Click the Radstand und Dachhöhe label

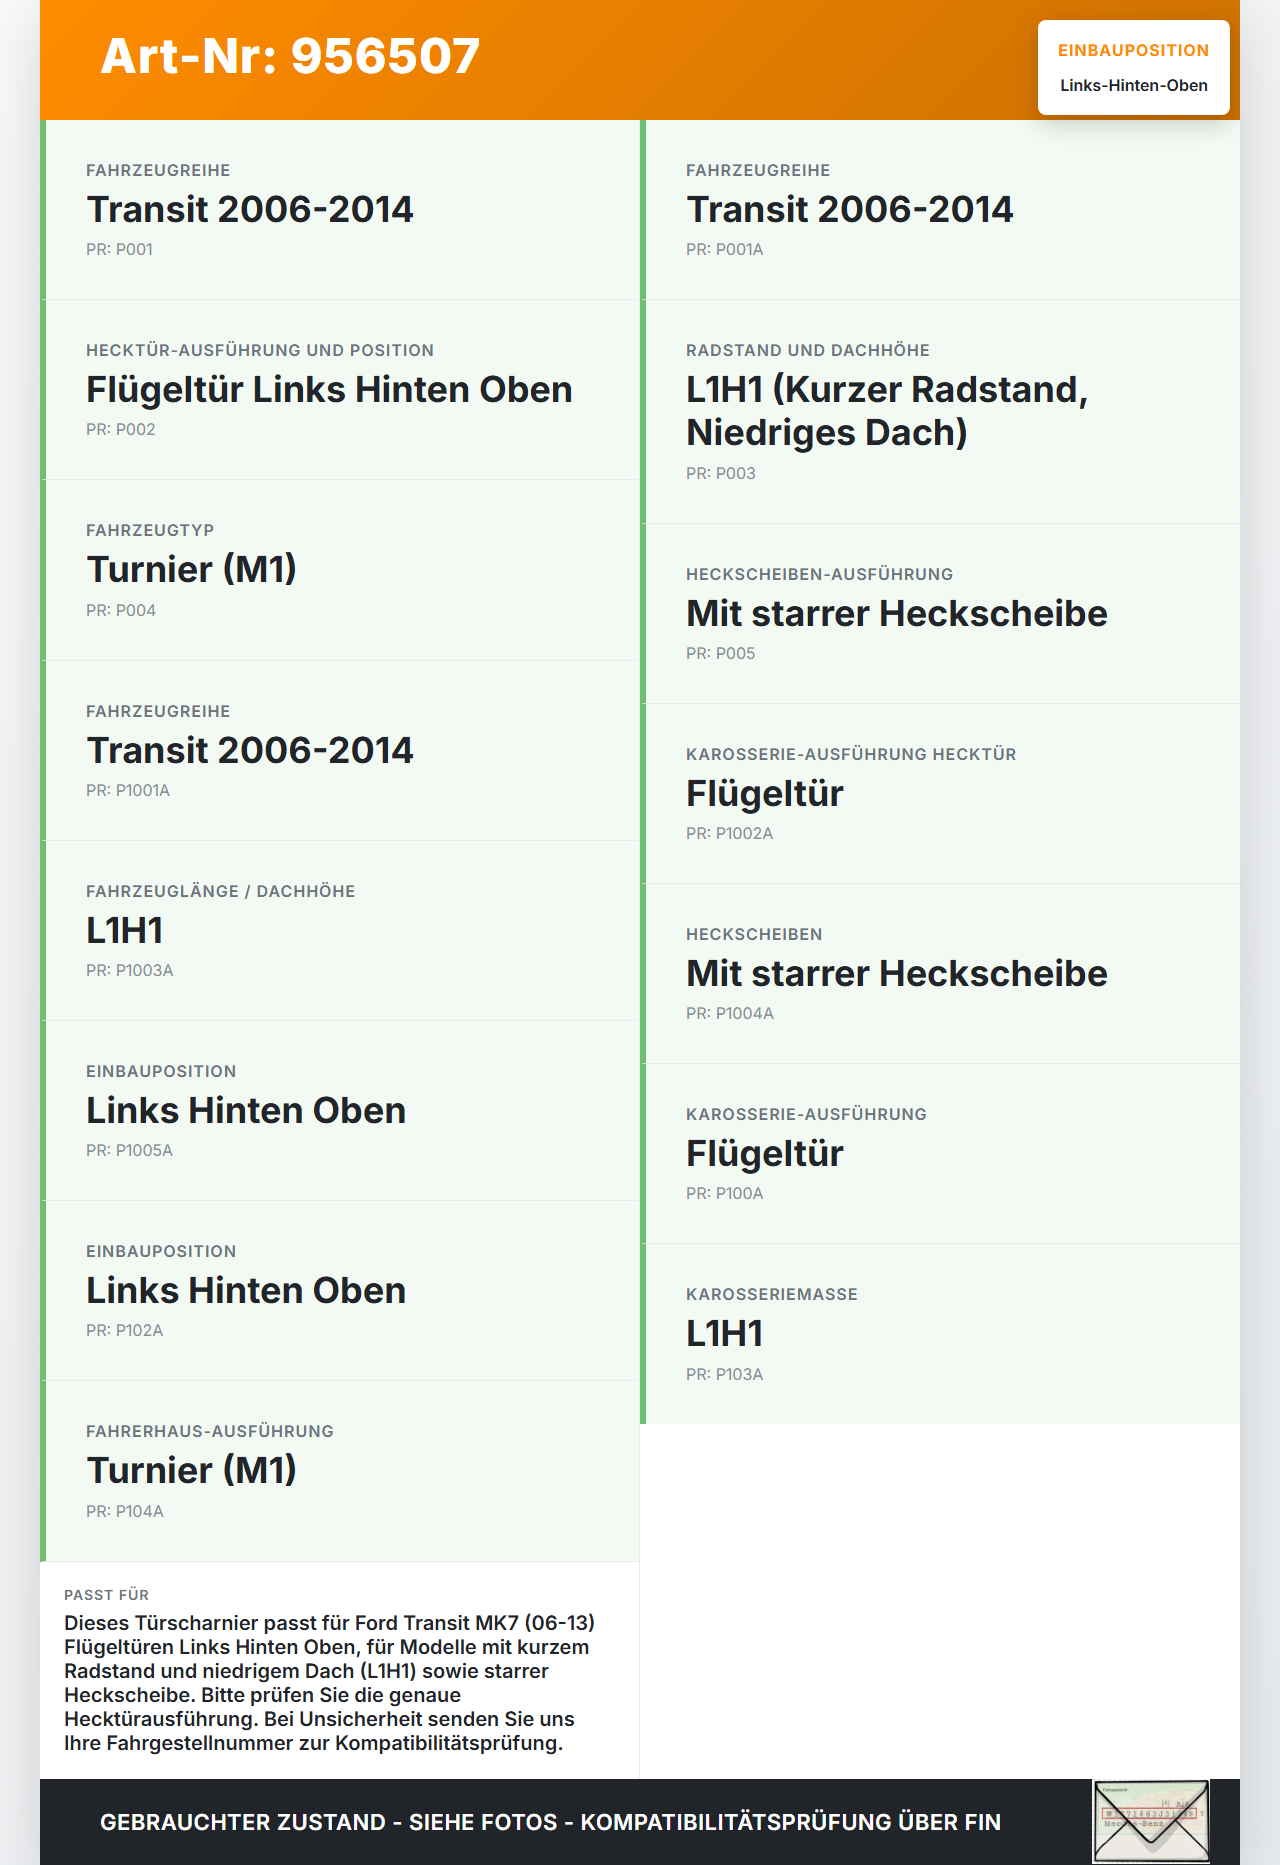(808, 350)
